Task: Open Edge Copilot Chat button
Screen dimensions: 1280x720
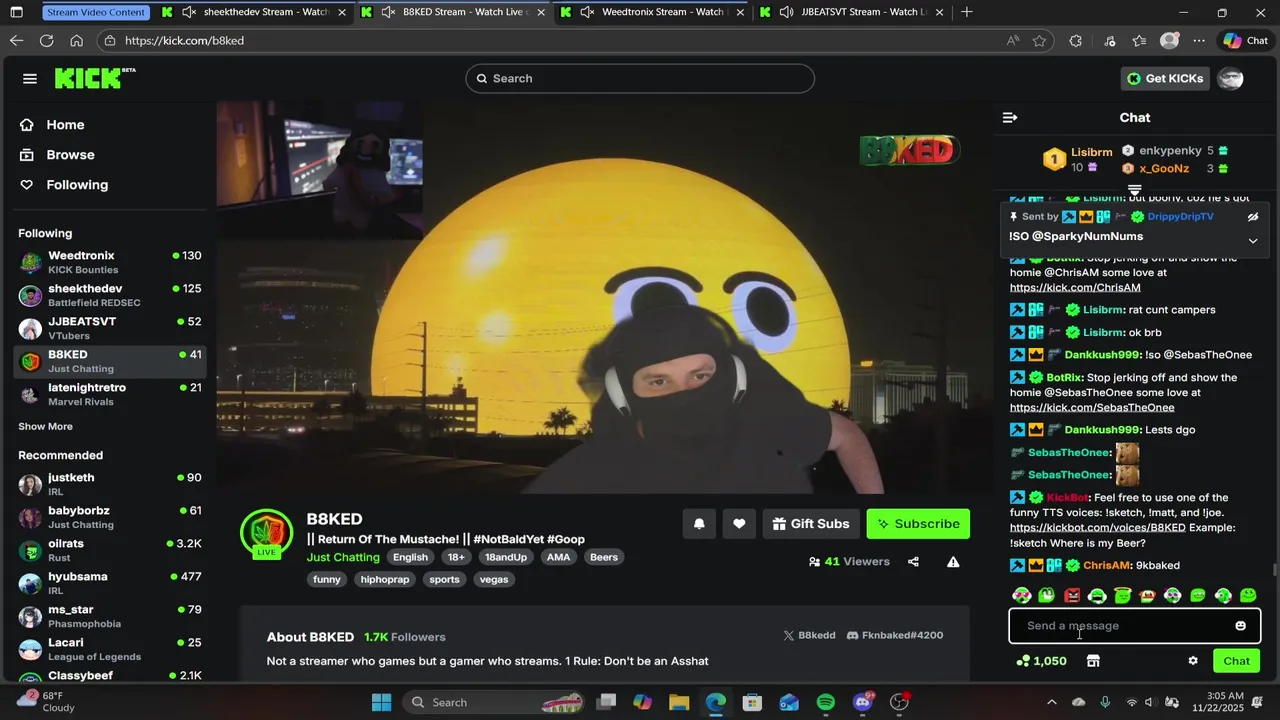Action: coord(1246,41)
